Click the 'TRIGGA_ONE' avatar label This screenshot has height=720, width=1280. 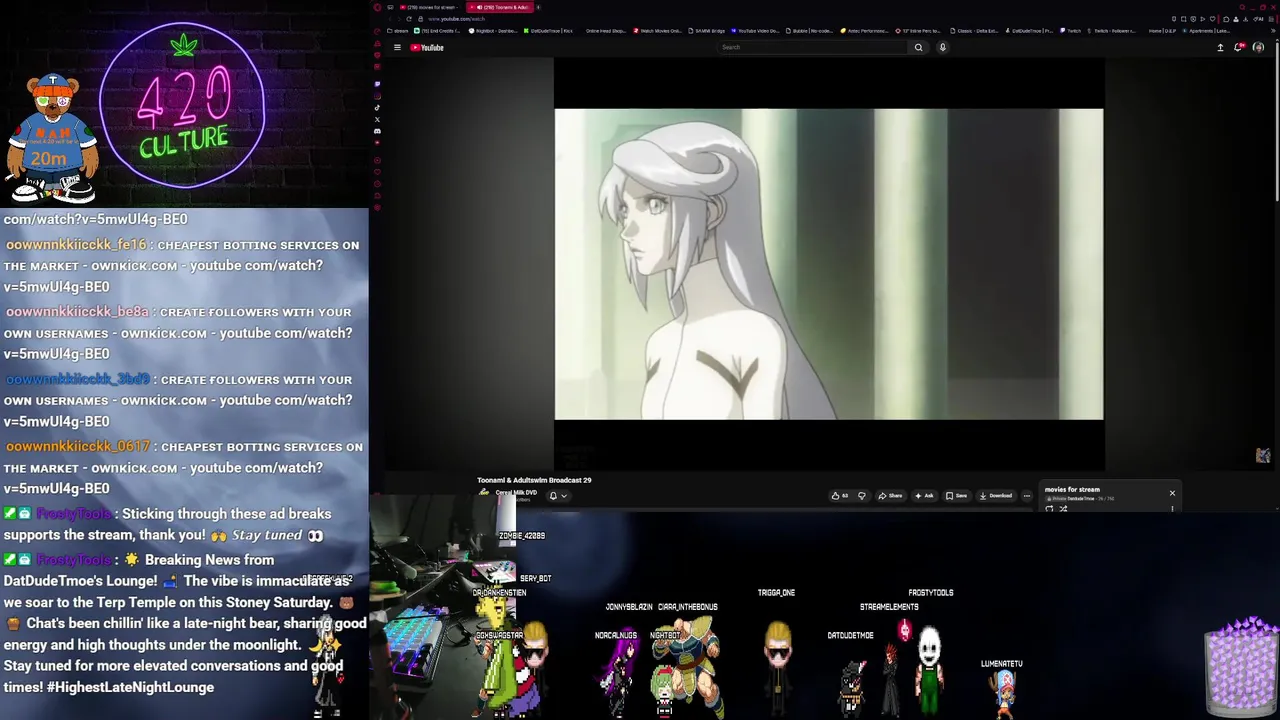click(x=776, y=593)
